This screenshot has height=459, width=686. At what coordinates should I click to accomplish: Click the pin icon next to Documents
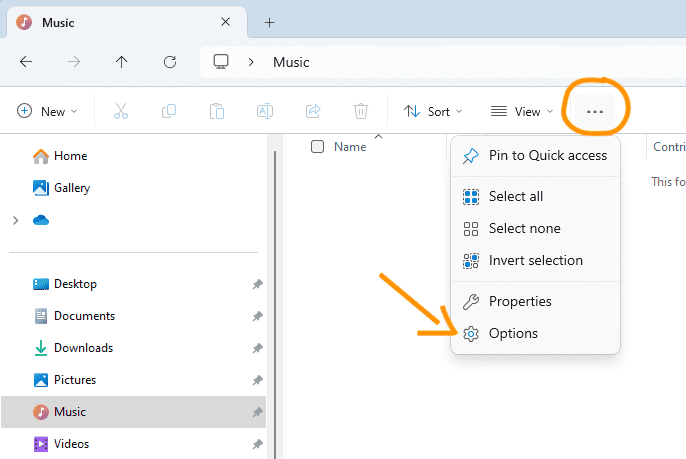pos(257,316)
